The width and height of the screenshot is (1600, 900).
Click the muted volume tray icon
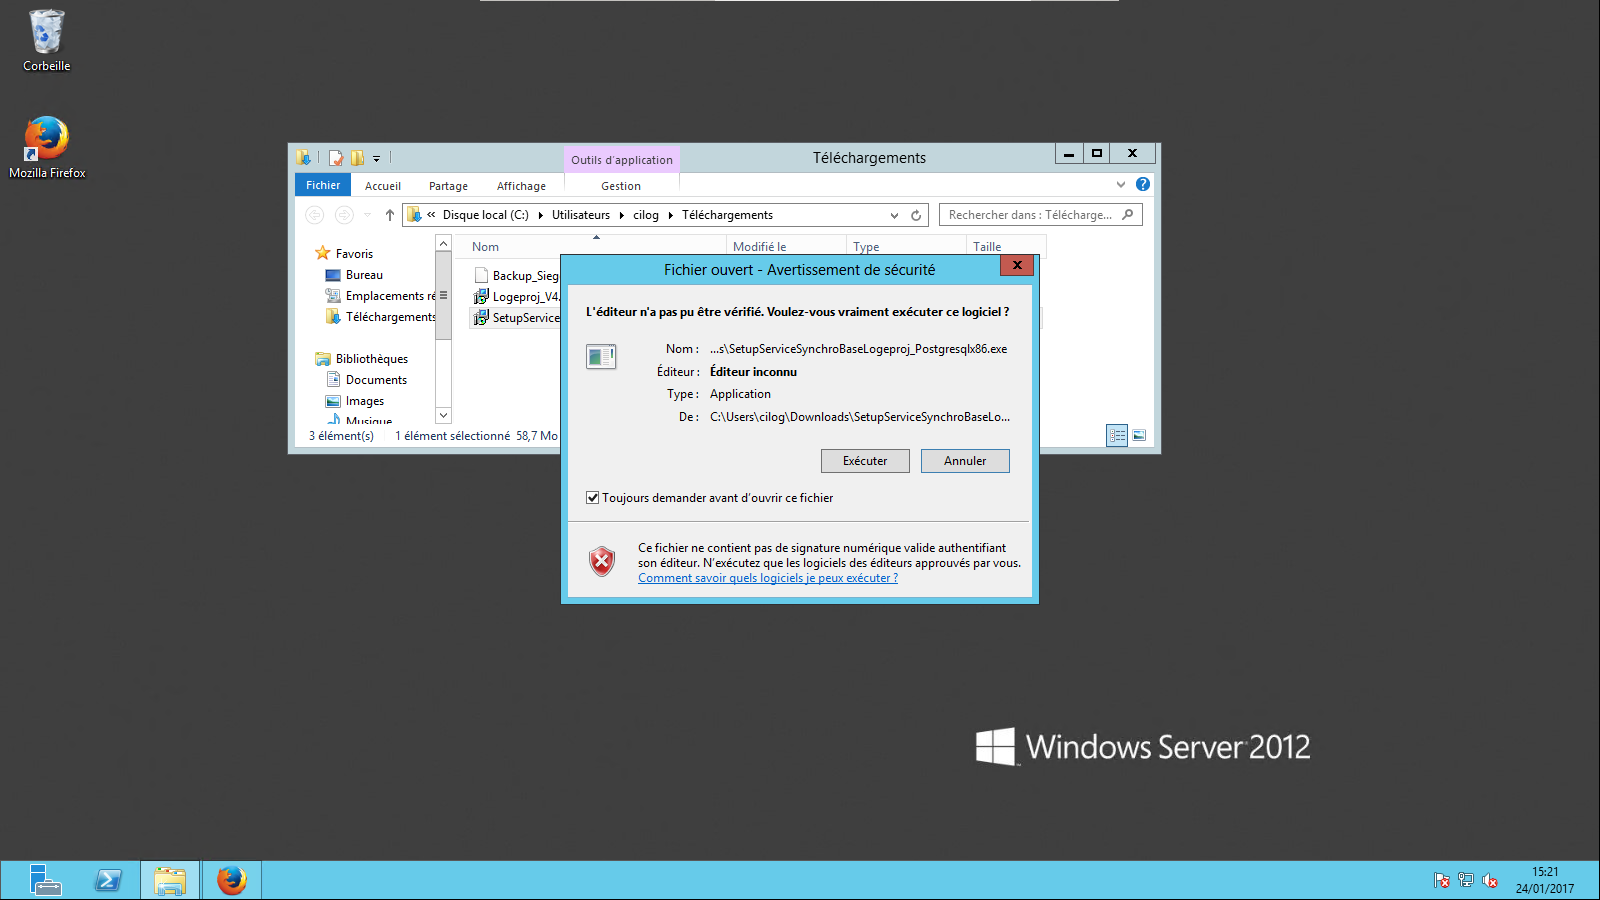(x=1490, y=880)
